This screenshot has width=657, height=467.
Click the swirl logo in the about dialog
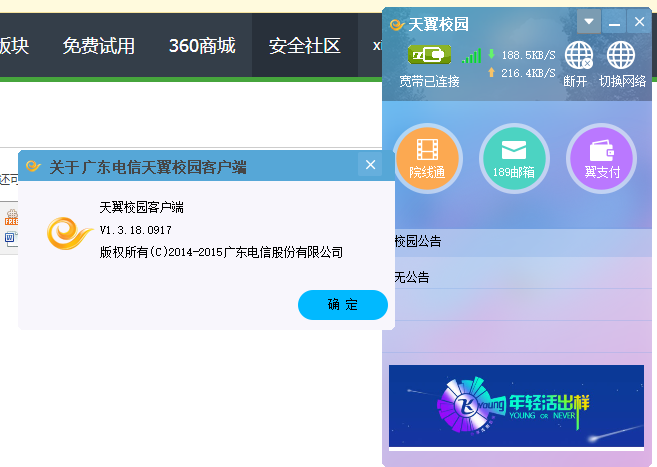(x=69, y=233)
